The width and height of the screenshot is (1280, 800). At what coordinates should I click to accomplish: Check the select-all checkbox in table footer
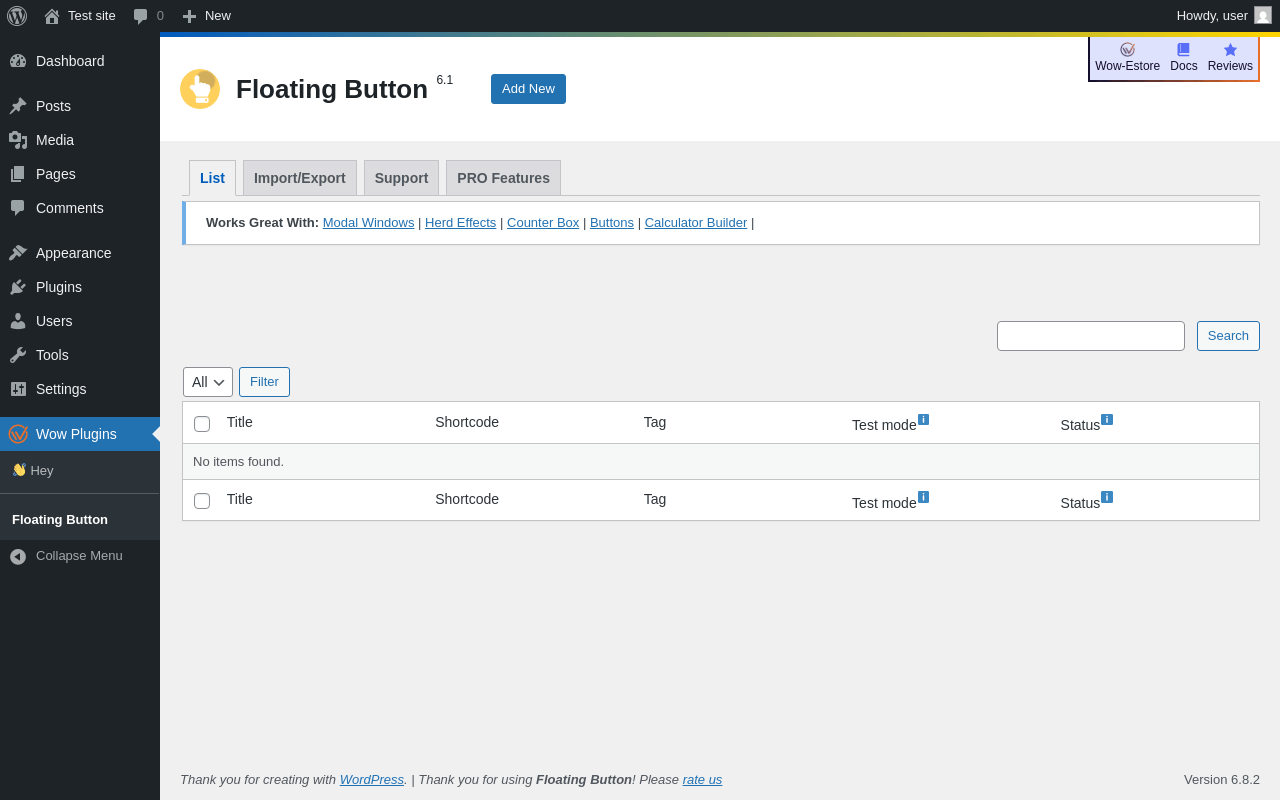click(202, 501)
